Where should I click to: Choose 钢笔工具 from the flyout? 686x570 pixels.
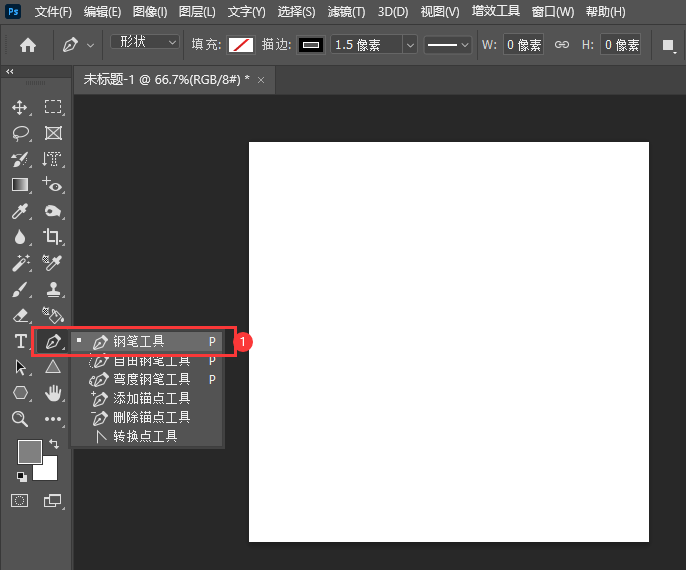147,341
